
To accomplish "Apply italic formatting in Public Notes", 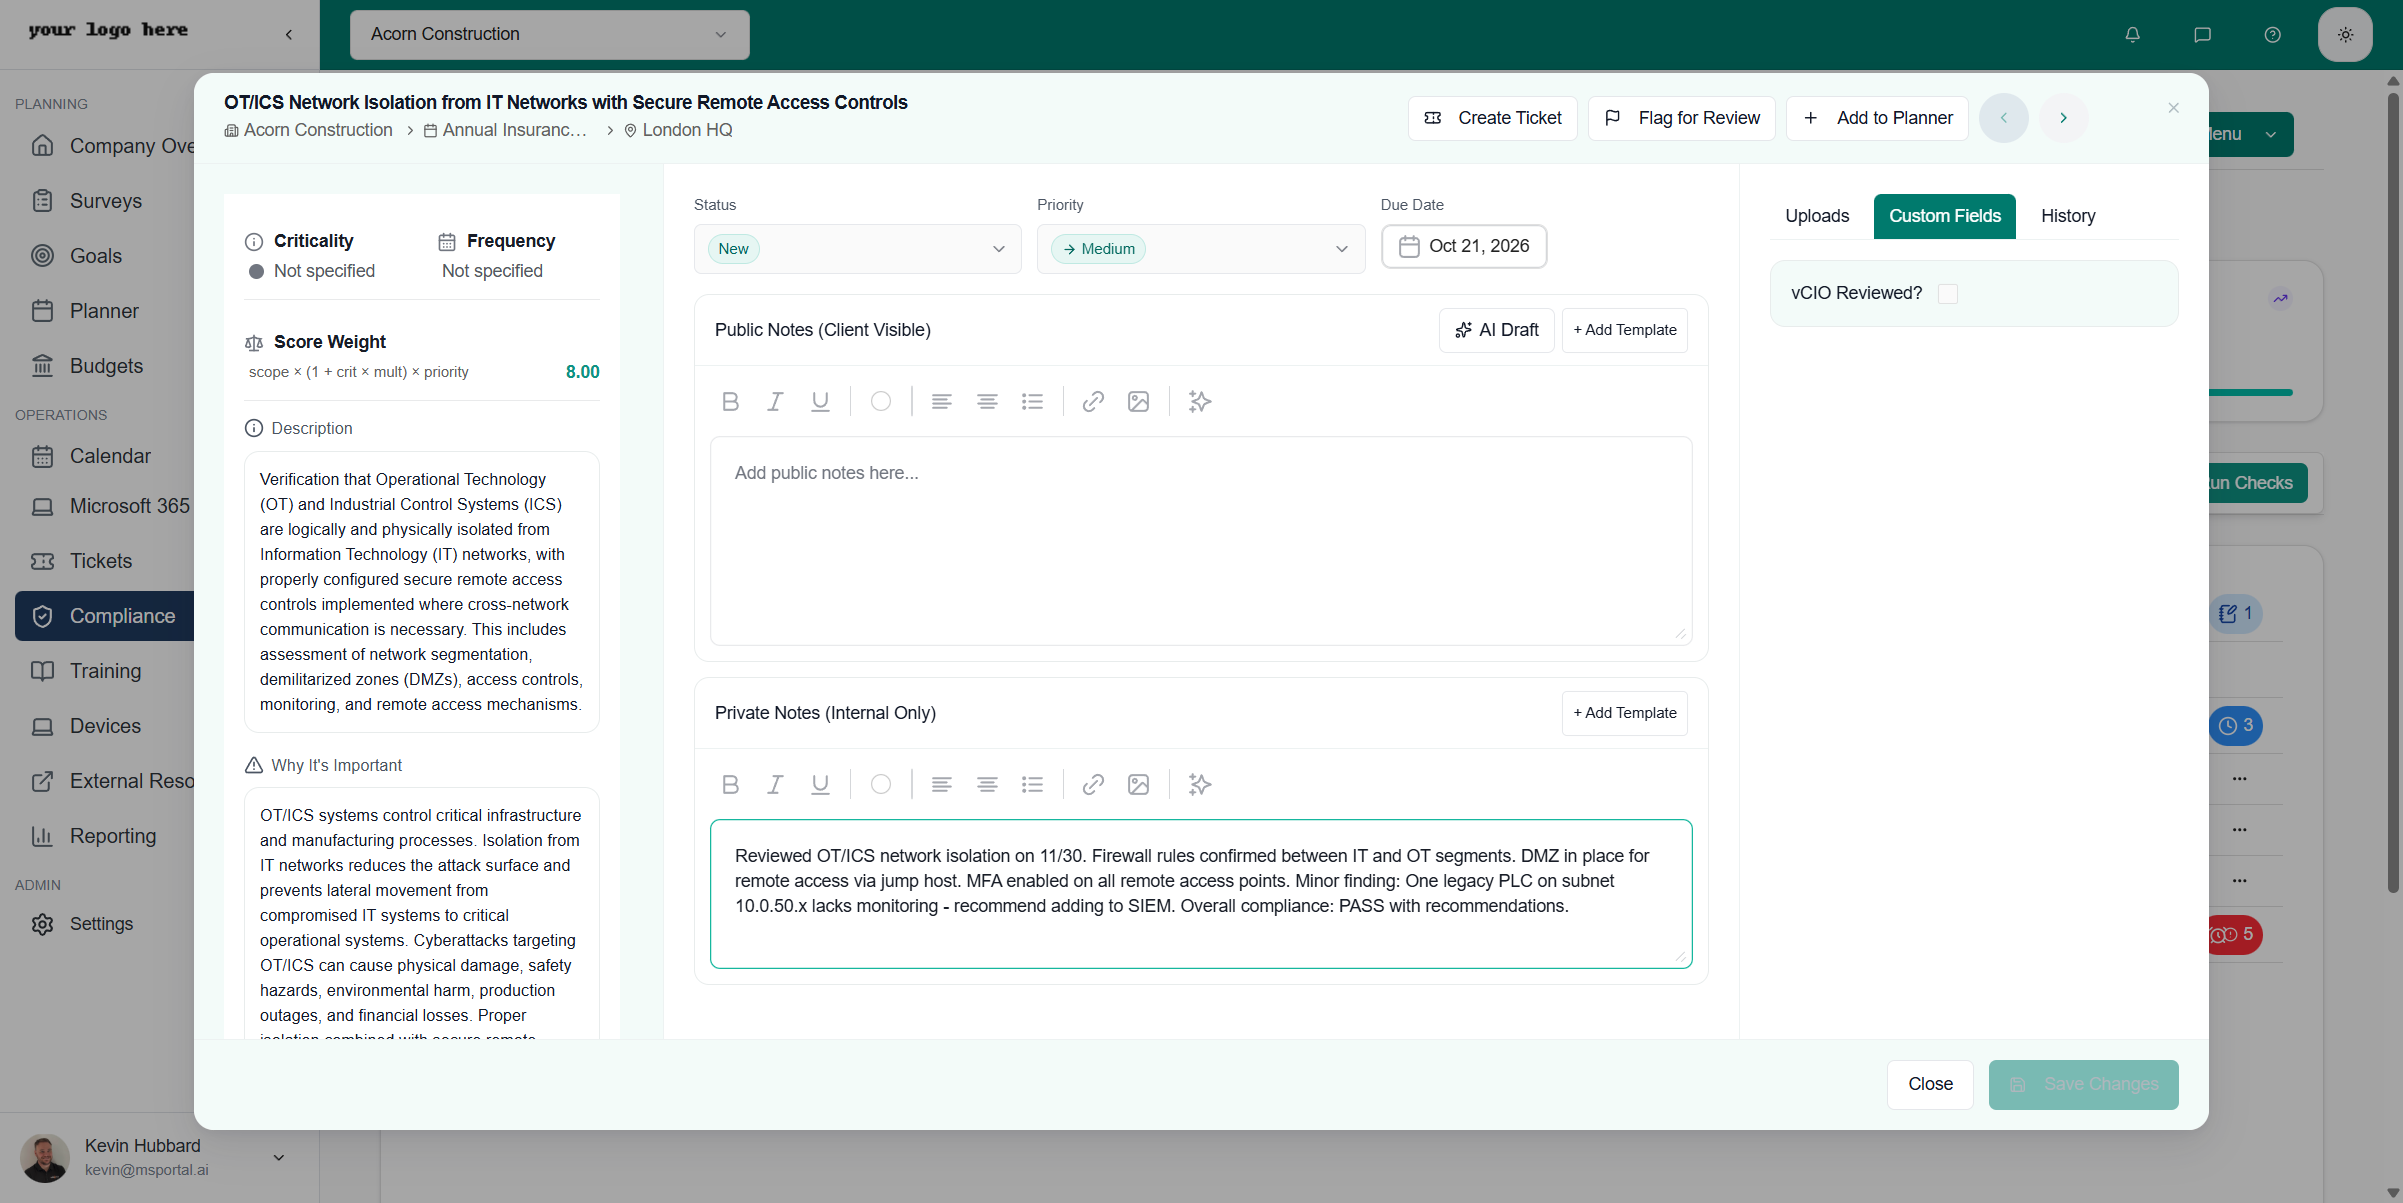I will click(x=774, y=401).
